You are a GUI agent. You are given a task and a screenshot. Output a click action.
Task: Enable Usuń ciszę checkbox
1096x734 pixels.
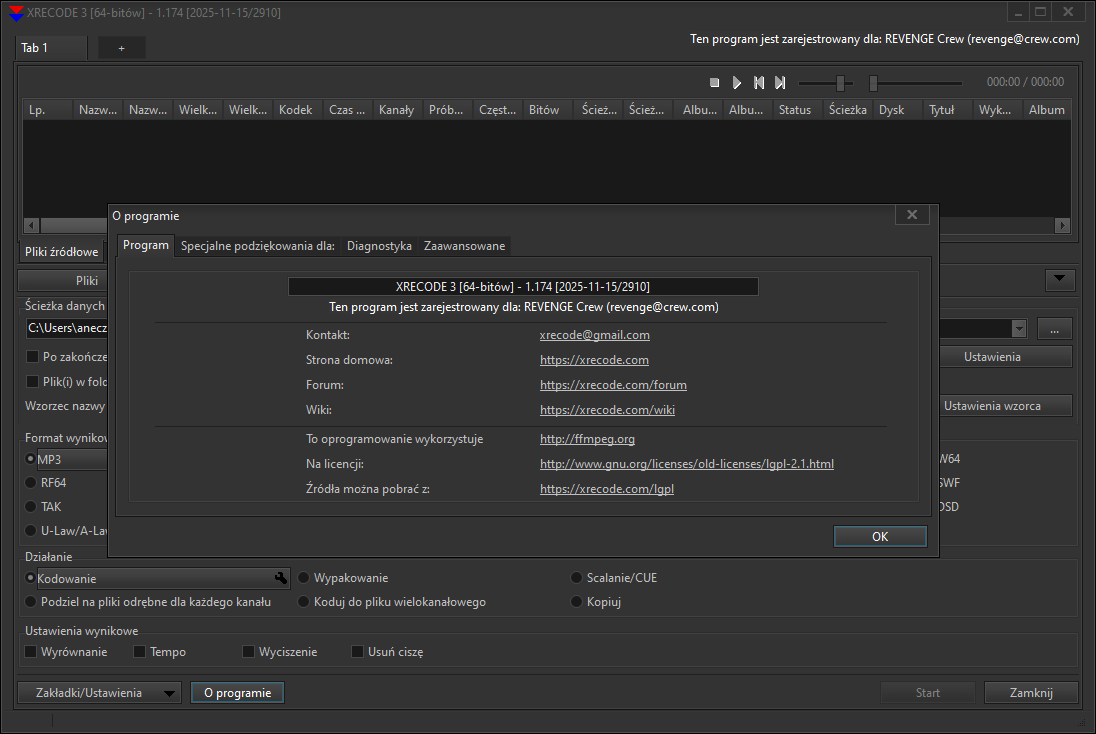[357, 652]
